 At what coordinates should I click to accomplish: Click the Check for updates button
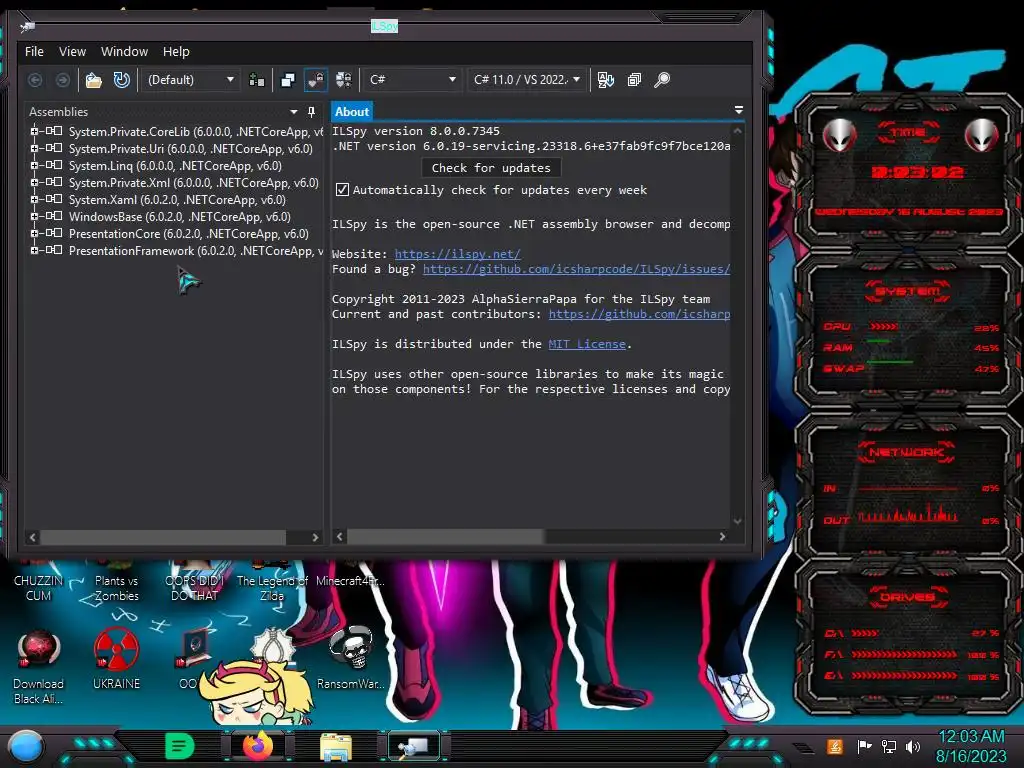pyautogui.click(x=491, y=168)
